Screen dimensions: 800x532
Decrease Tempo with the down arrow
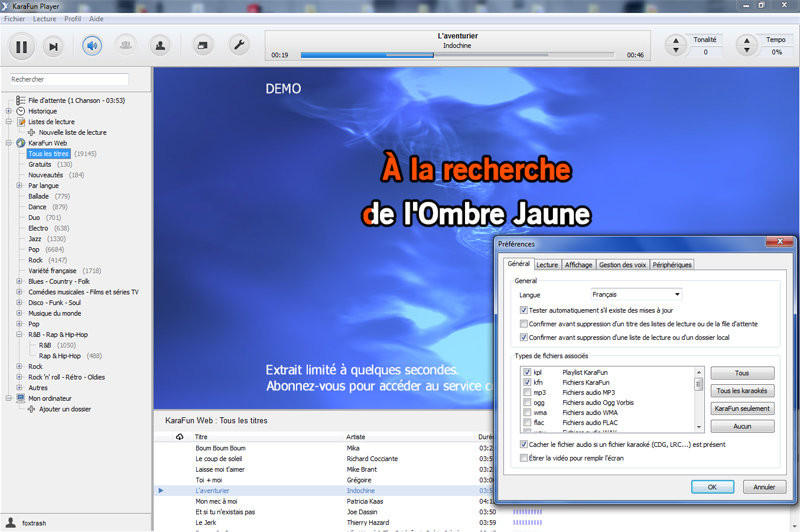746,50
